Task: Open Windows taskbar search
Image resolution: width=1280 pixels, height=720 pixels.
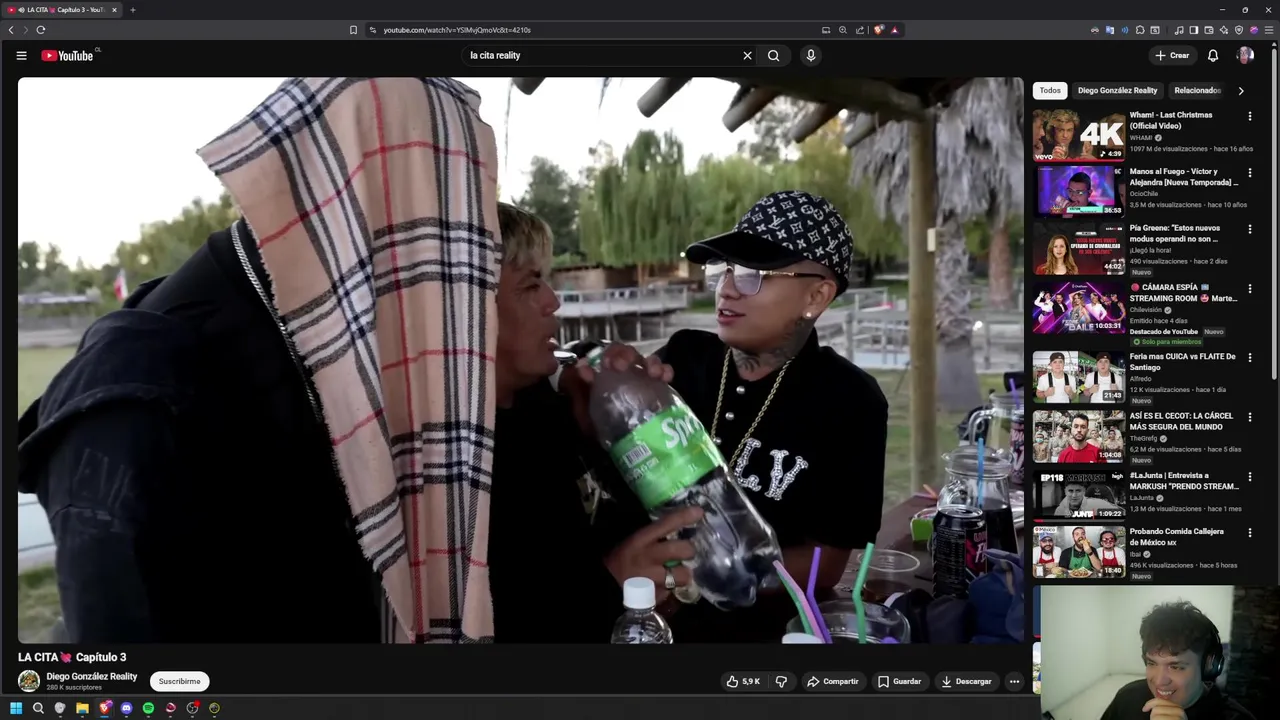Action: 38,708
